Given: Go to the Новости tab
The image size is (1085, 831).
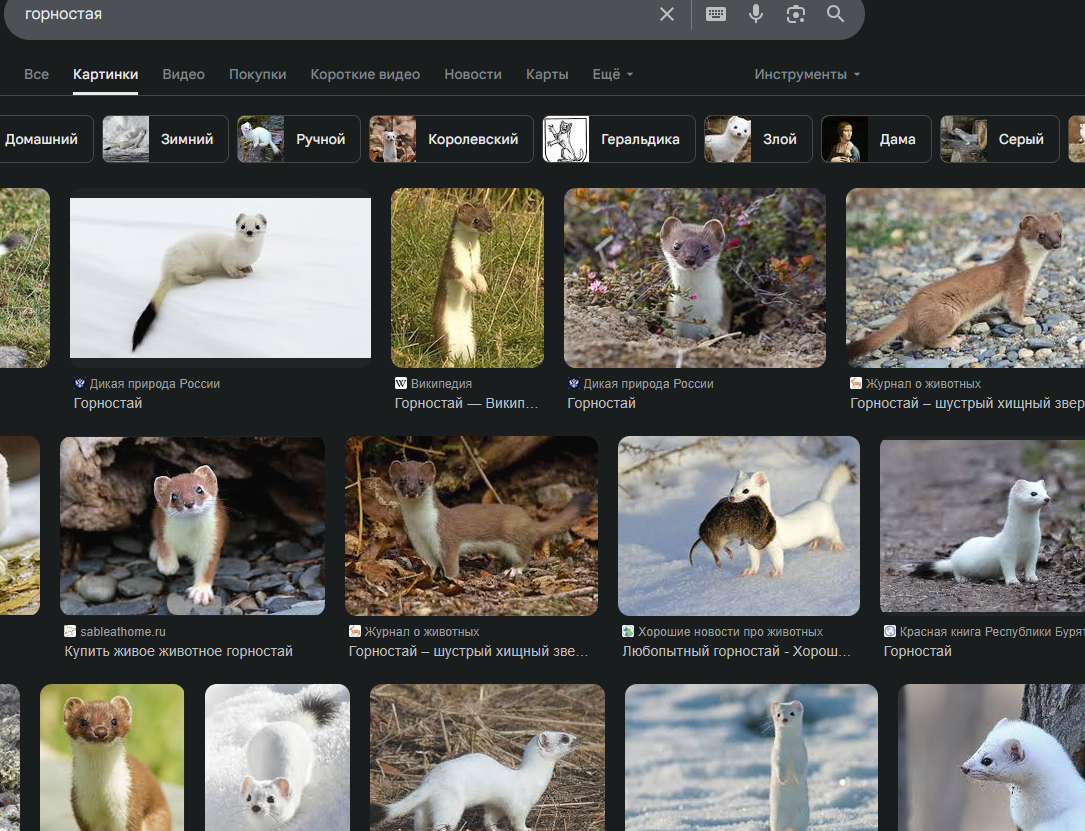Looking at the screenshot, I should tap(473, 74).
